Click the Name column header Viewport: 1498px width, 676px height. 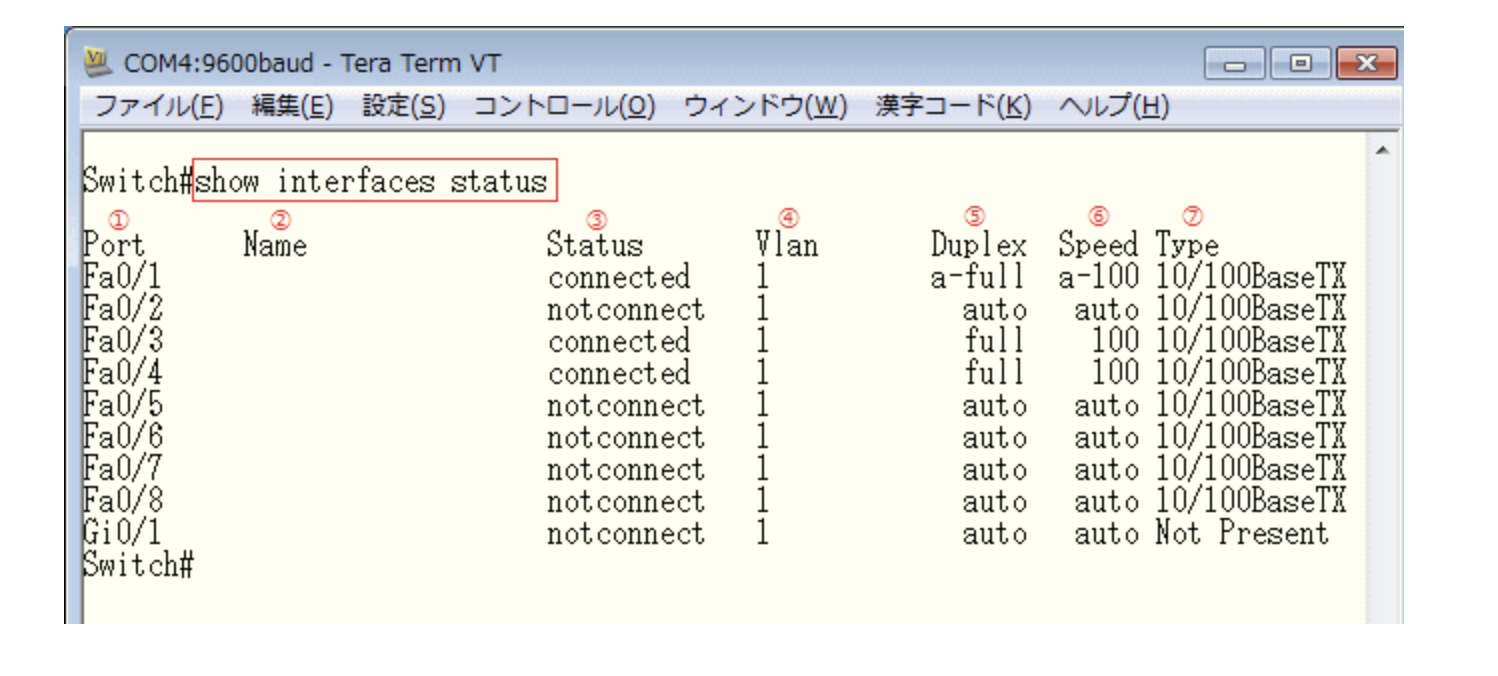click(275, 245)
